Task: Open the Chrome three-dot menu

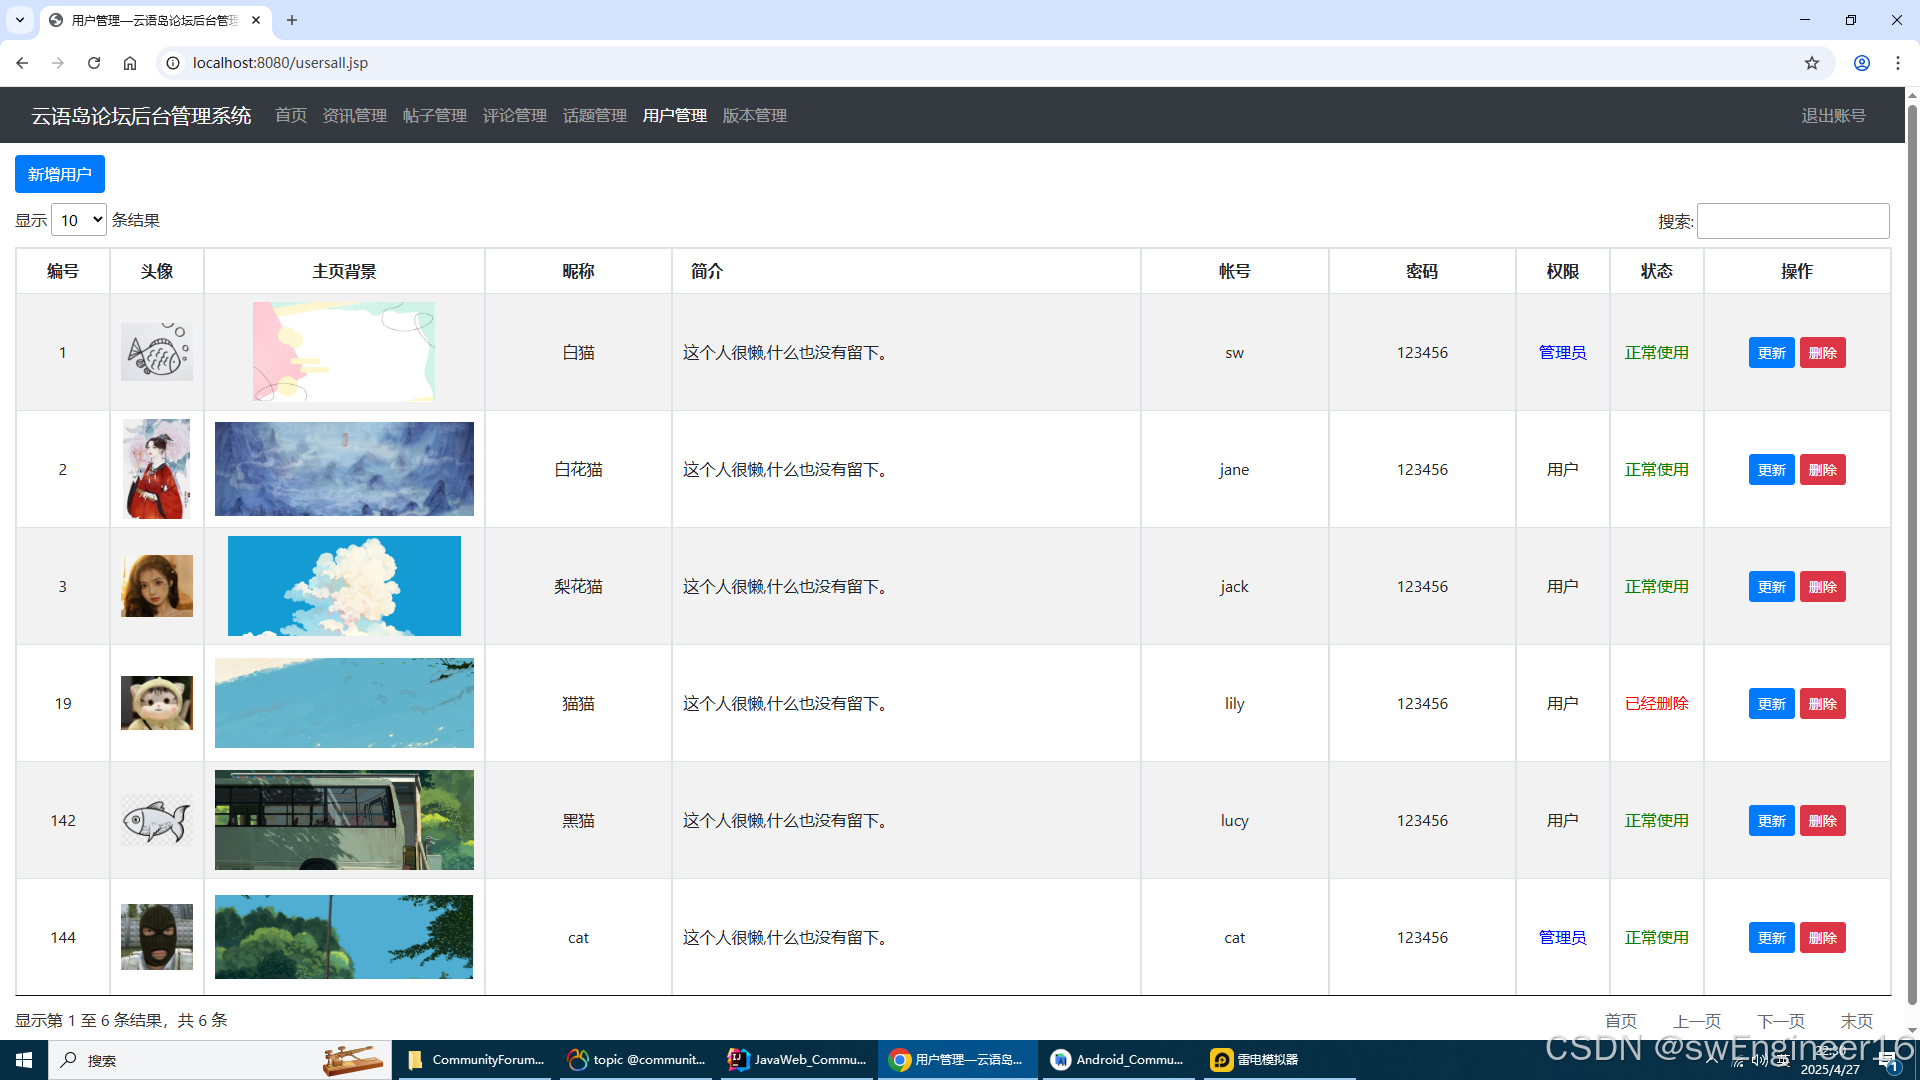Action: click(x=1898, y=63)
